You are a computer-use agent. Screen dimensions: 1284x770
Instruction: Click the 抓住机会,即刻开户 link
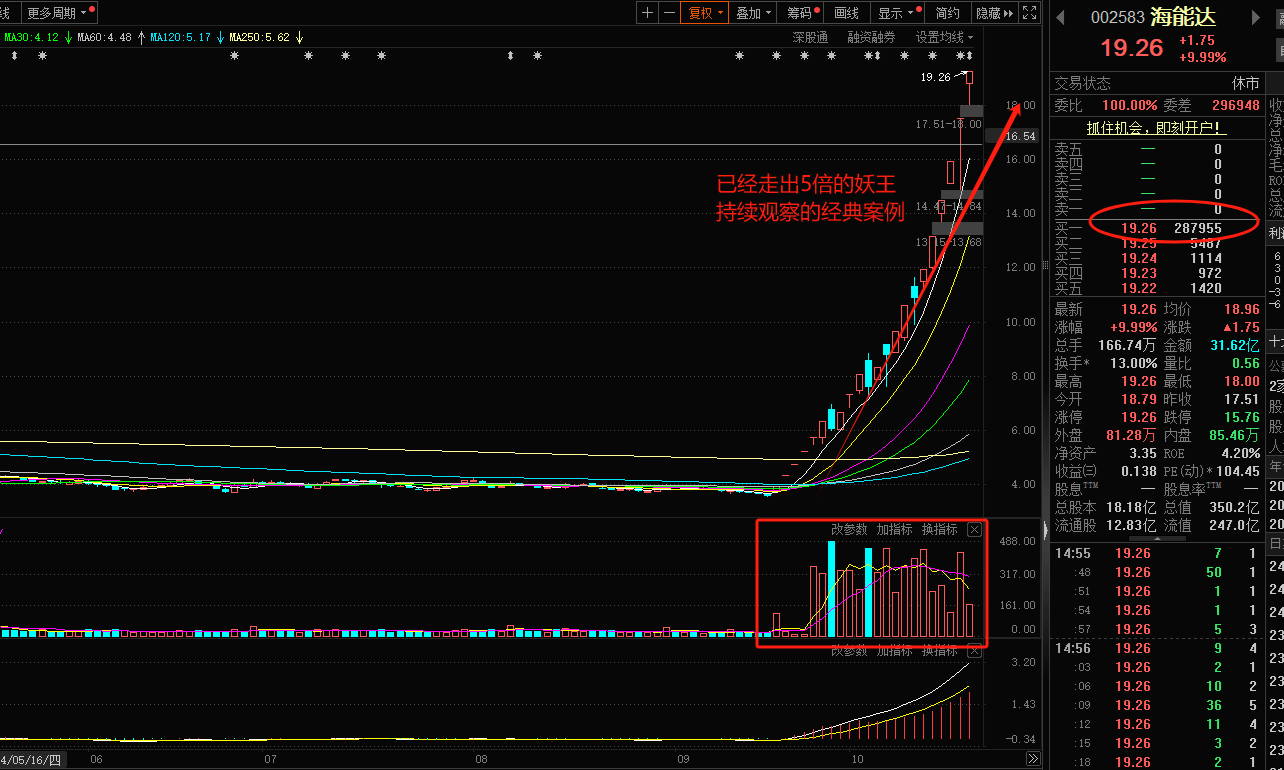[1156, 128]
